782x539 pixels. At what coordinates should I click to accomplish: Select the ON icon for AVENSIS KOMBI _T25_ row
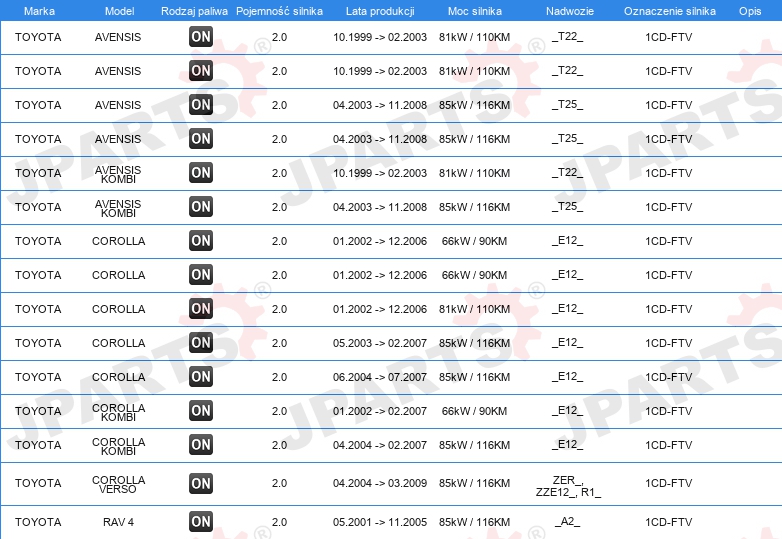tap(201, 206)
